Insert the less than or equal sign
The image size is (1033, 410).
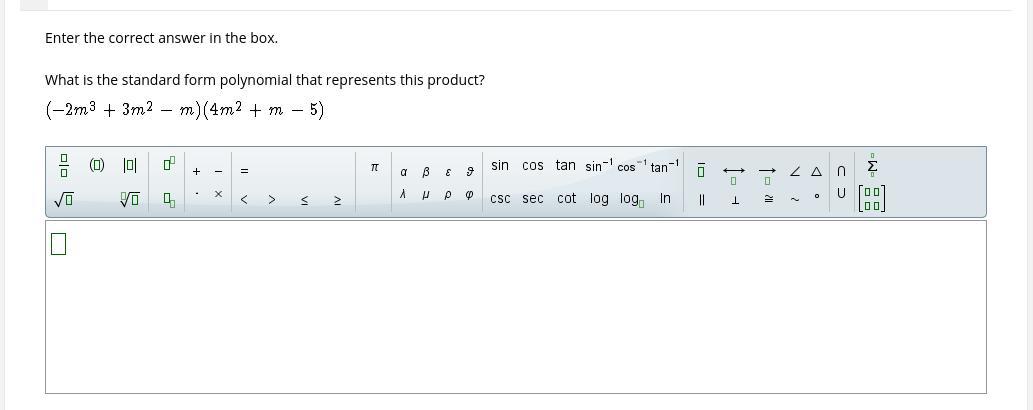pyautogui.click(x=305, y=200)
